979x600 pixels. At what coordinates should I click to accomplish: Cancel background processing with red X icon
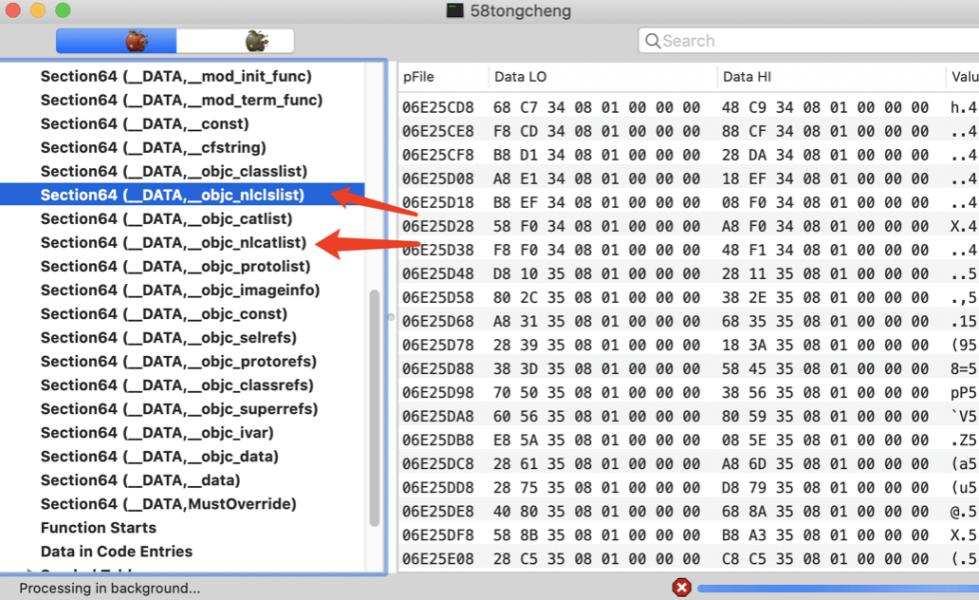click(682, 588)
